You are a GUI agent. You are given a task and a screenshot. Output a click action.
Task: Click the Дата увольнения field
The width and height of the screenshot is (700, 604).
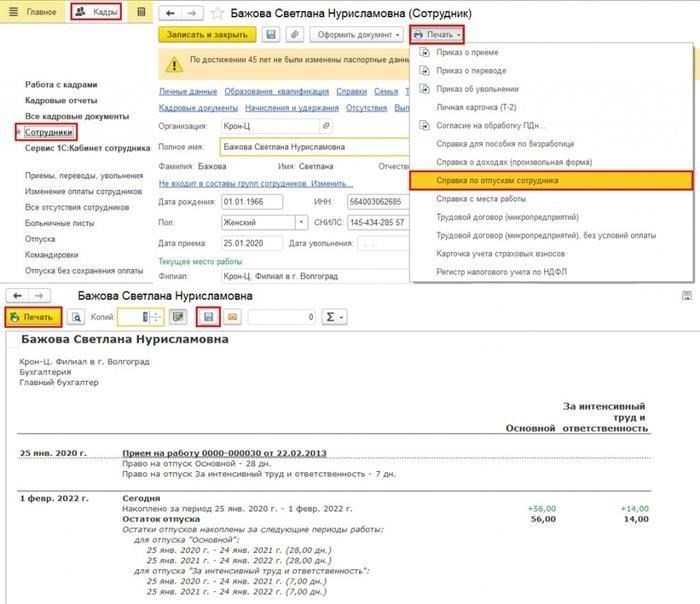[x=383, y=243]
